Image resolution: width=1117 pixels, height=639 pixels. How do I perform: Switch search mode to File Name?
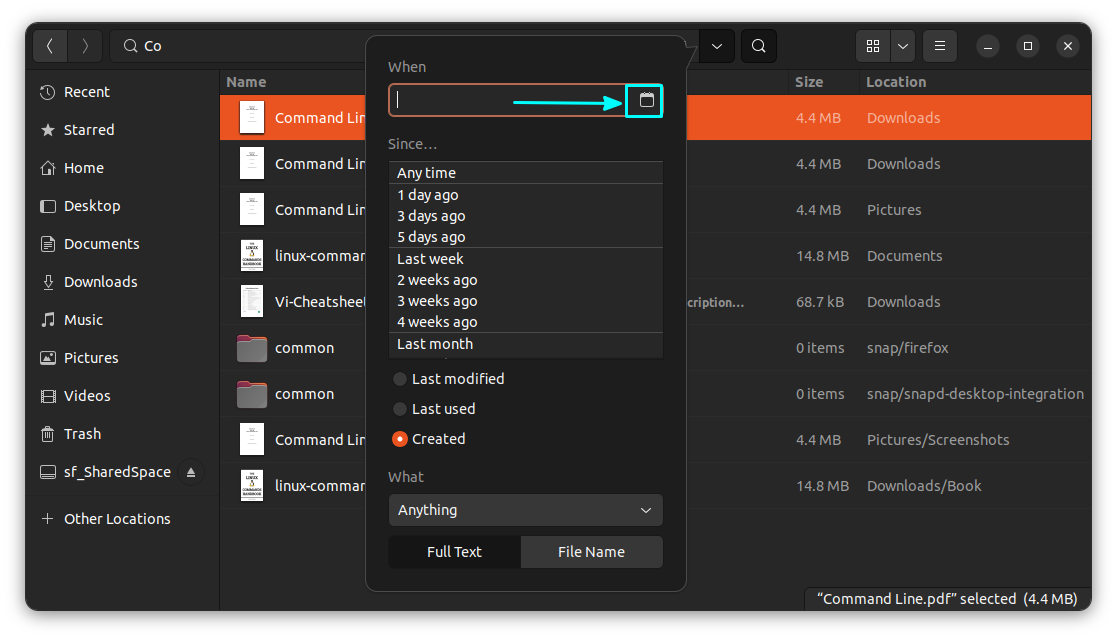pyautogui.click(x=591, y=552)
